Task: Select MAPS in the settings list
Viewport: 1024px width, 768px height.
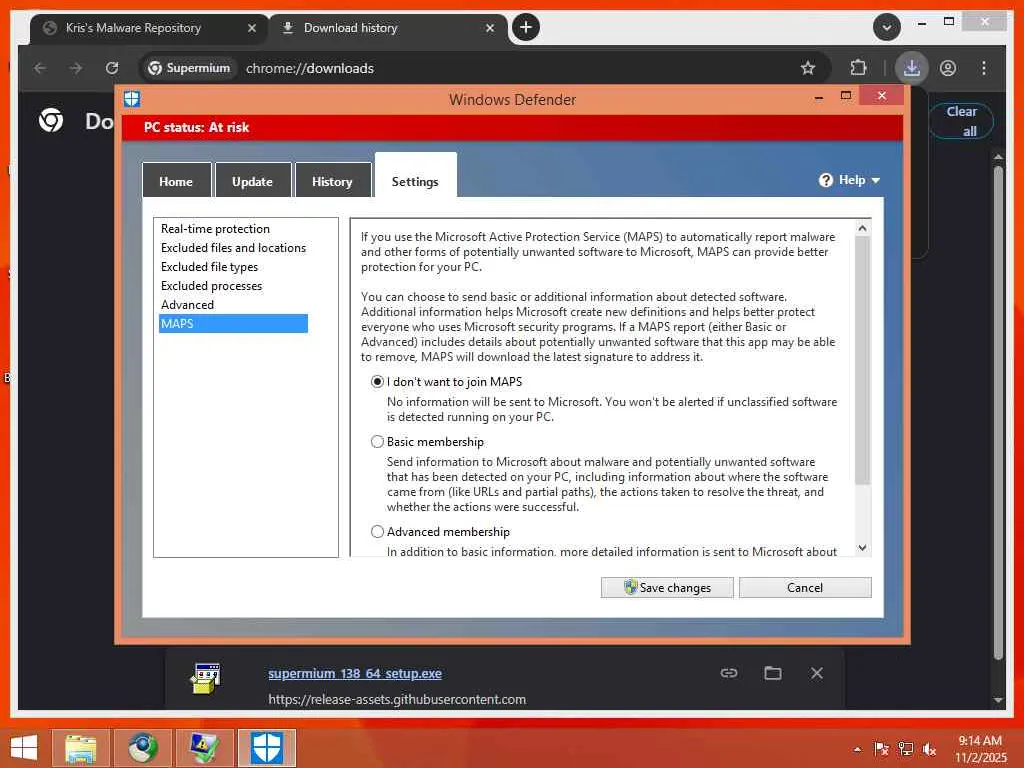Action: pyautogui.click(x=233, y=323)
